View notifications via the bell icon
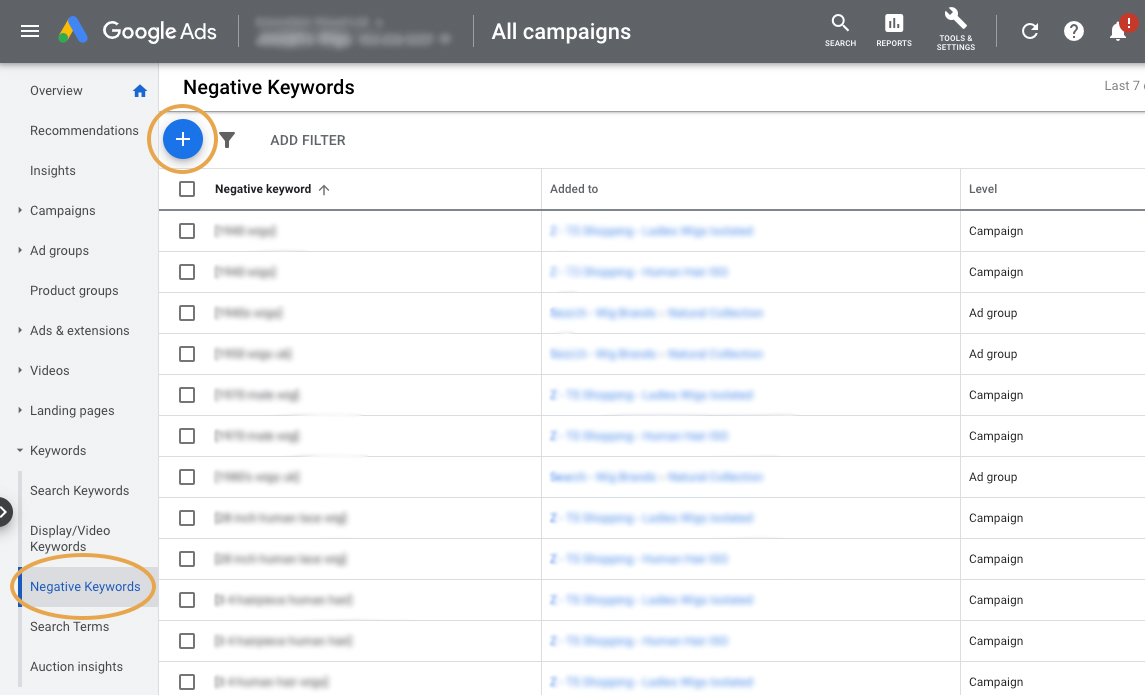The height and width of the screenshot is (695, 1145). [1118, 31]
